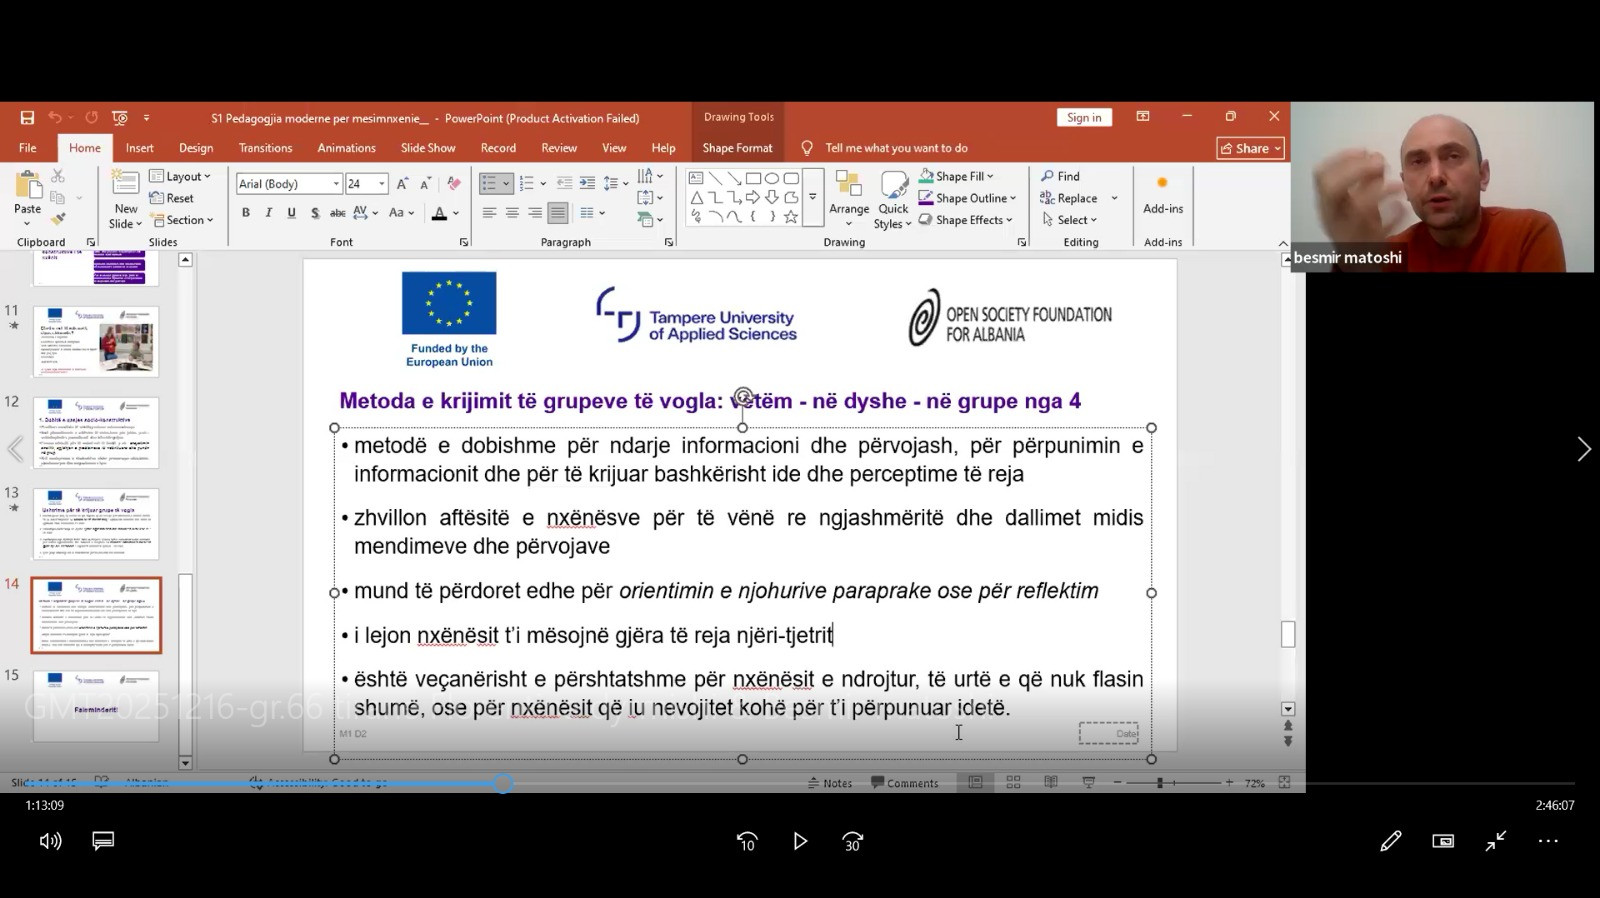Open the font color picker arrow
1600x898 pixels.
click(x=457, y=213)
